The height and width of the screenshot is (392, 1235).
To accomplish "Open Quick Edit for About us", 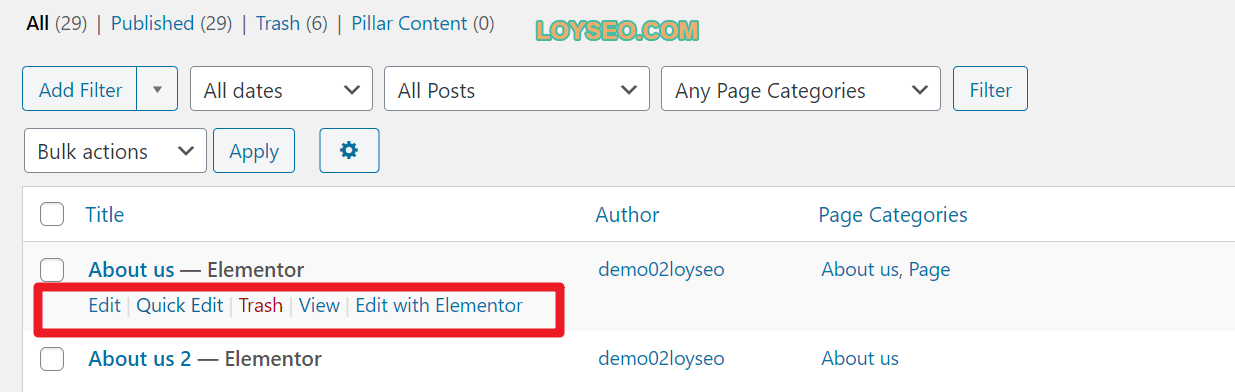I will tap(180, 305).
